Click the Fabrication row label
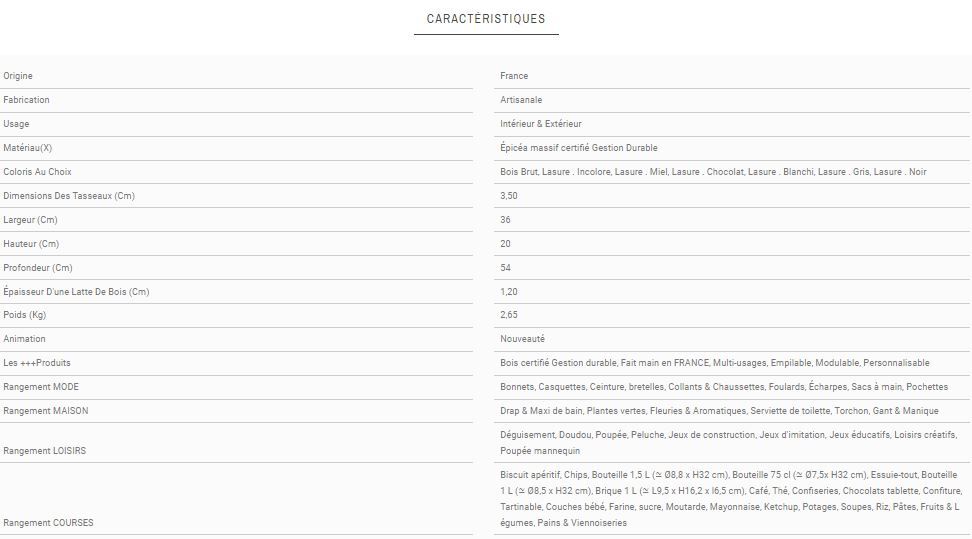Viewport: 972px width, 539px height. pyautogui.click(x=26, y=100)
